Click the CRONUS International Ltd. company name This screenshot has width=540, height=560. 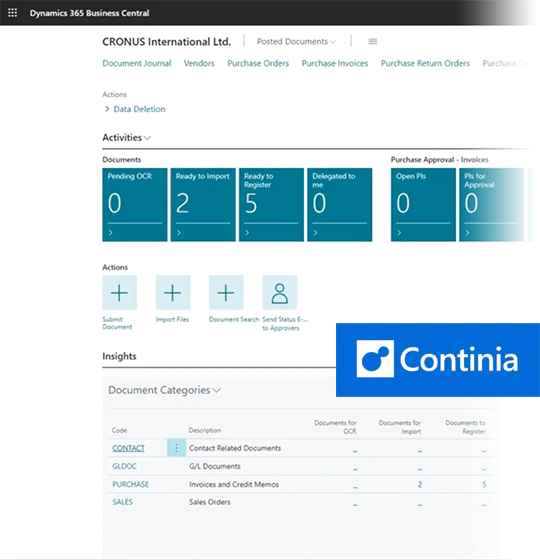166,42
